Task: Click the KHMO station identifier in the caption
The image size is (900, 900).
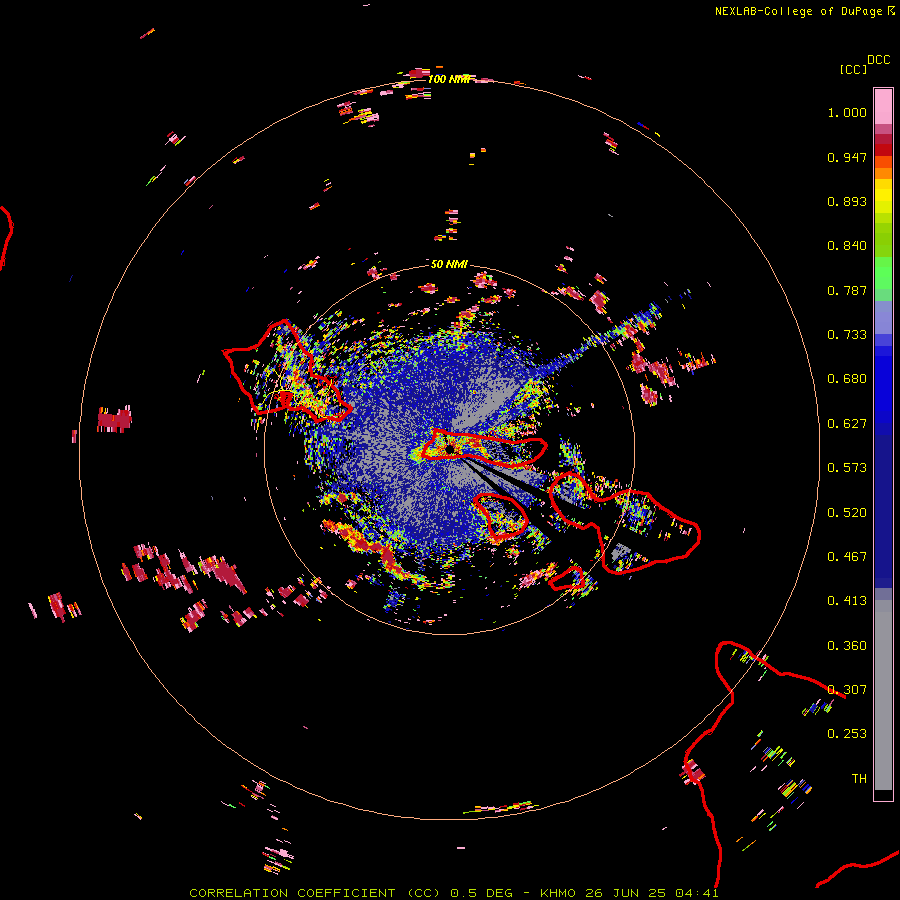Action: point(557,893)
